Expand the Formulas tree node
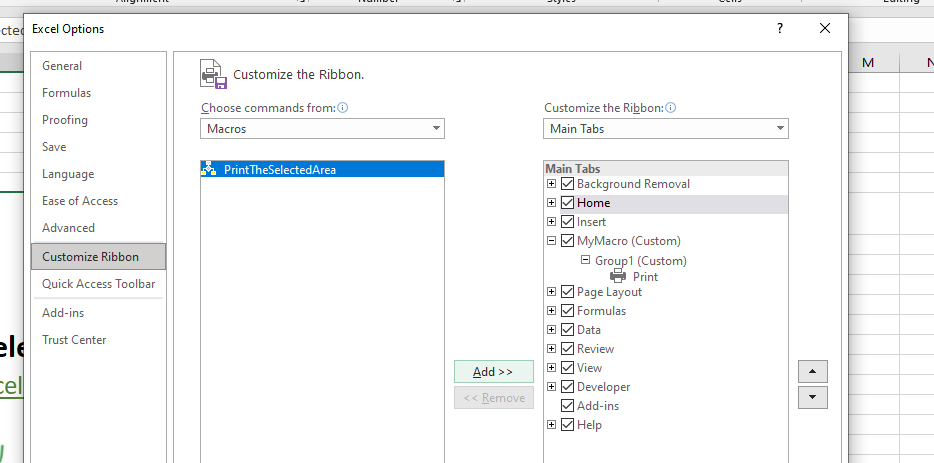Screen dimensions: 934x463 pyautogui.click(x=552, y=310)
